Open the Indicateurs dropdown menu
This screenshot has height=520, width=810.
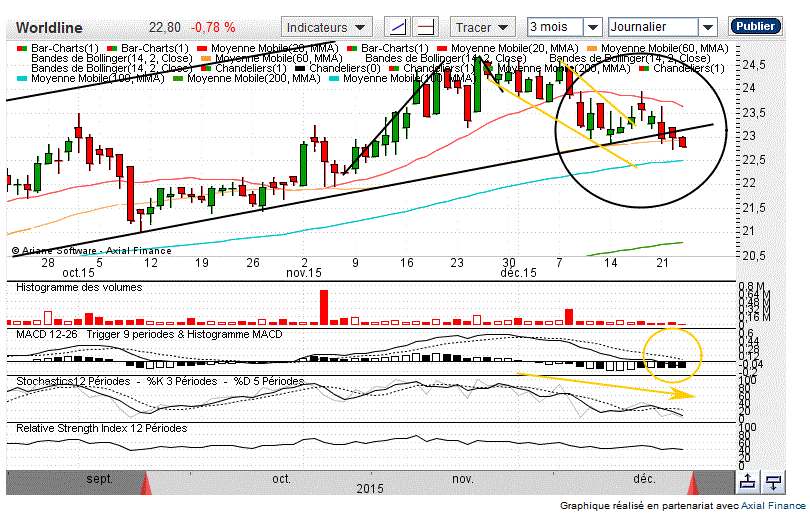coord(325,27)
